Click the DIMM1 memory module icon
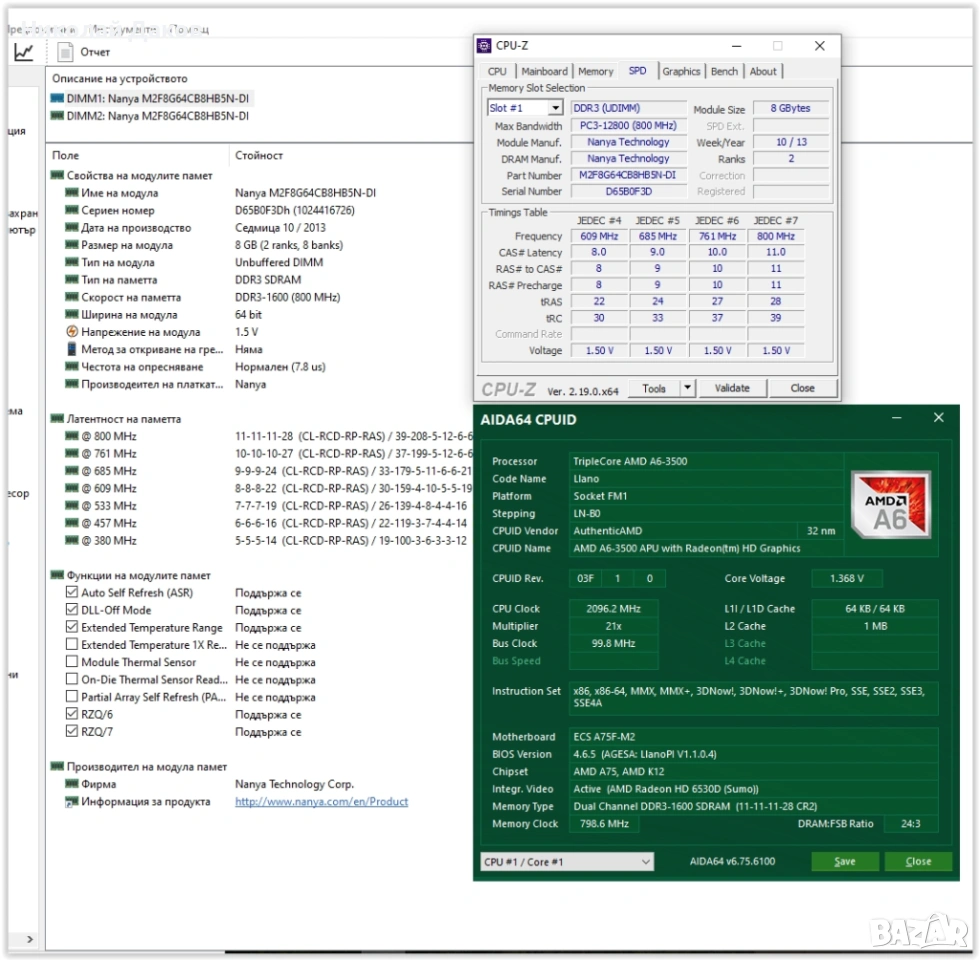 click(x=57, y=98)
